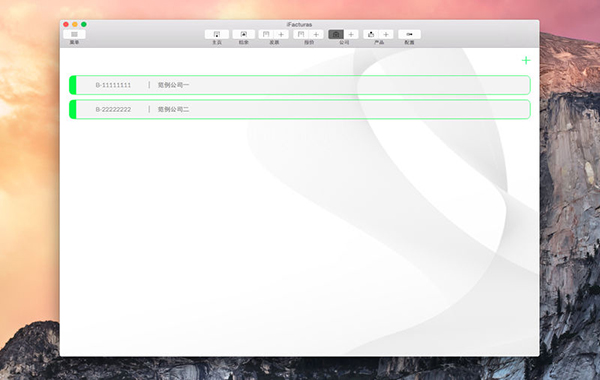
Task: Open company row B-11111111
Action: click(x=300, y=85)
